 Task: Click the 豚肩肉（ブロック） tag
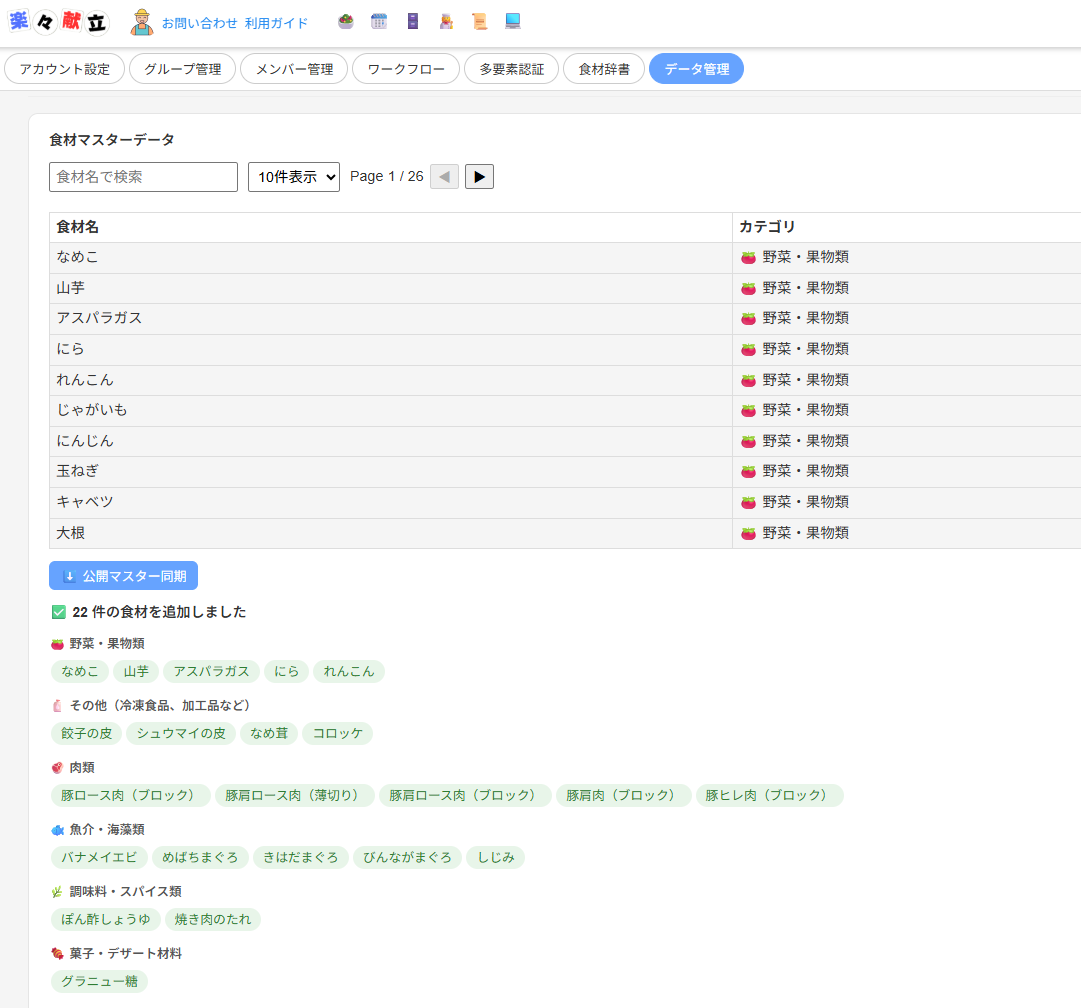(624, 796)
